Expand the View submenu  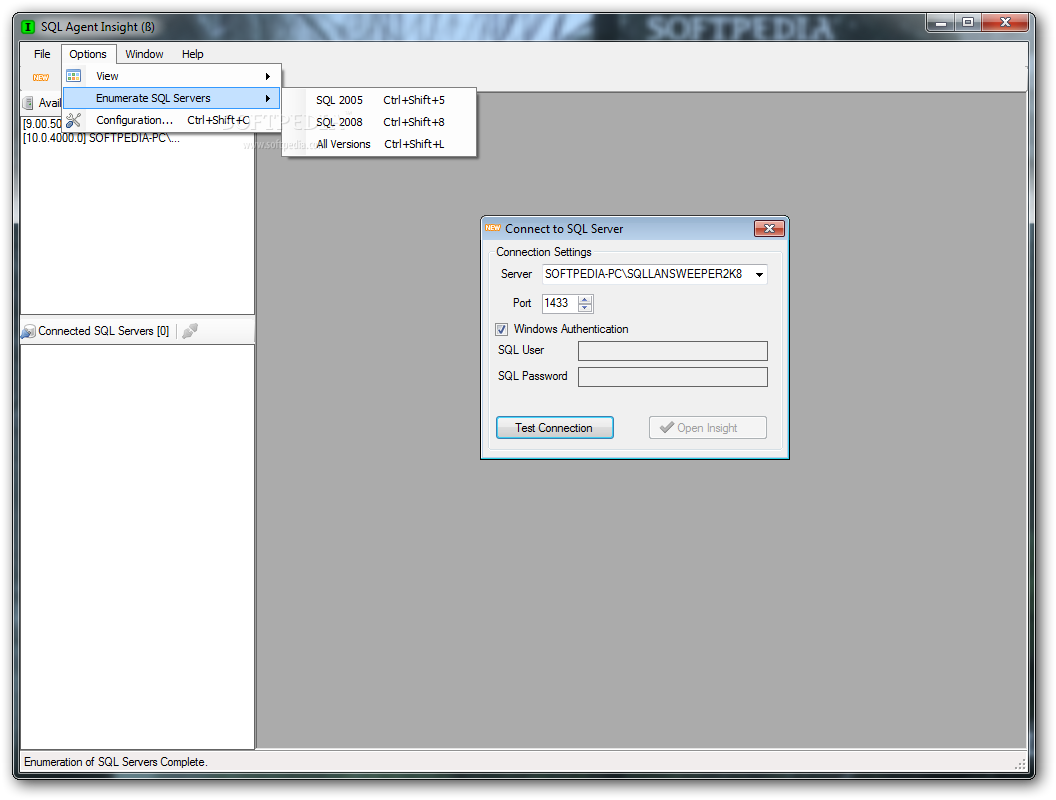click(172, 76)
